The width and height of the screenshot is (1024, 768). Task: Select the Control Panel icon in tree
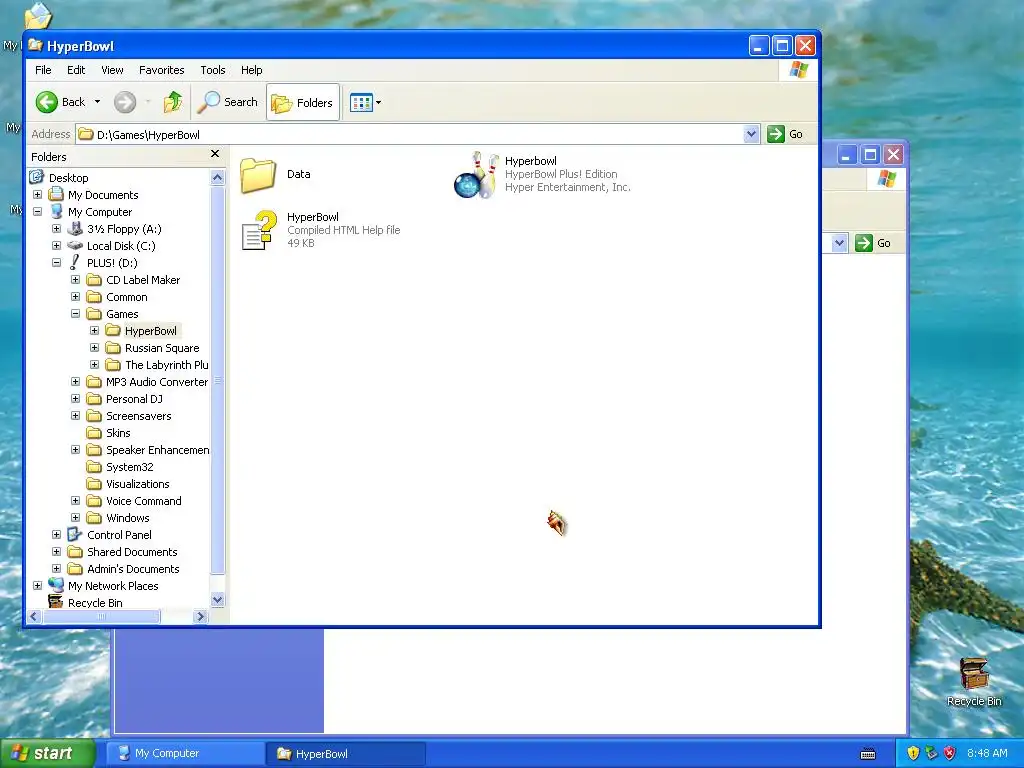[x=75, y=534]
